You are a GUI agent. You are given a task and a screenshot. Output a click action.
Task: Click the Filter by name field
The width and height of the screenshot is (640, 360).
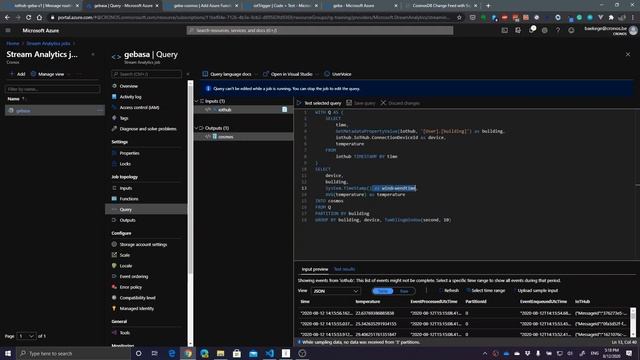[53, 89]
